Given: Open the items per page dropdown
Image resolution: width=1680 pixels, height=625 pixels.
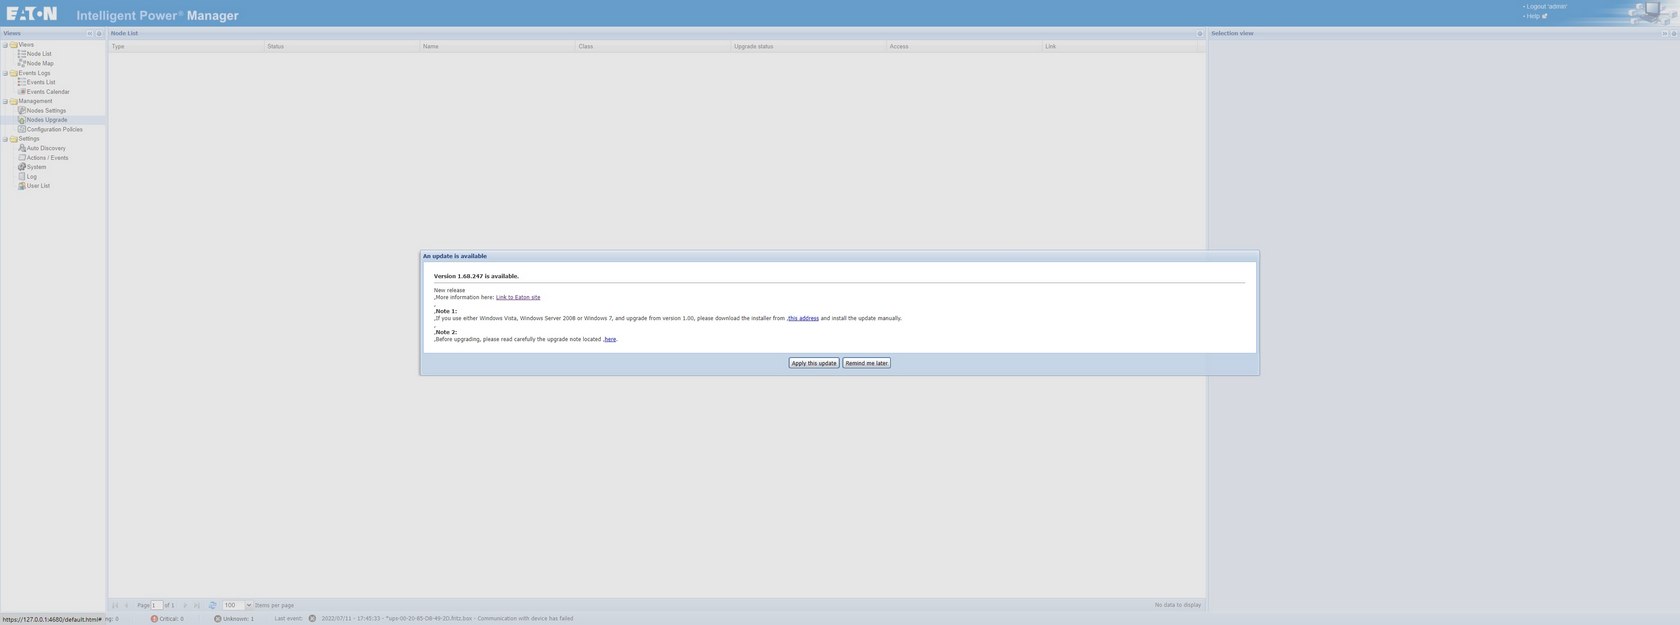Looking at the screenshot, I should tap(249, 605).
